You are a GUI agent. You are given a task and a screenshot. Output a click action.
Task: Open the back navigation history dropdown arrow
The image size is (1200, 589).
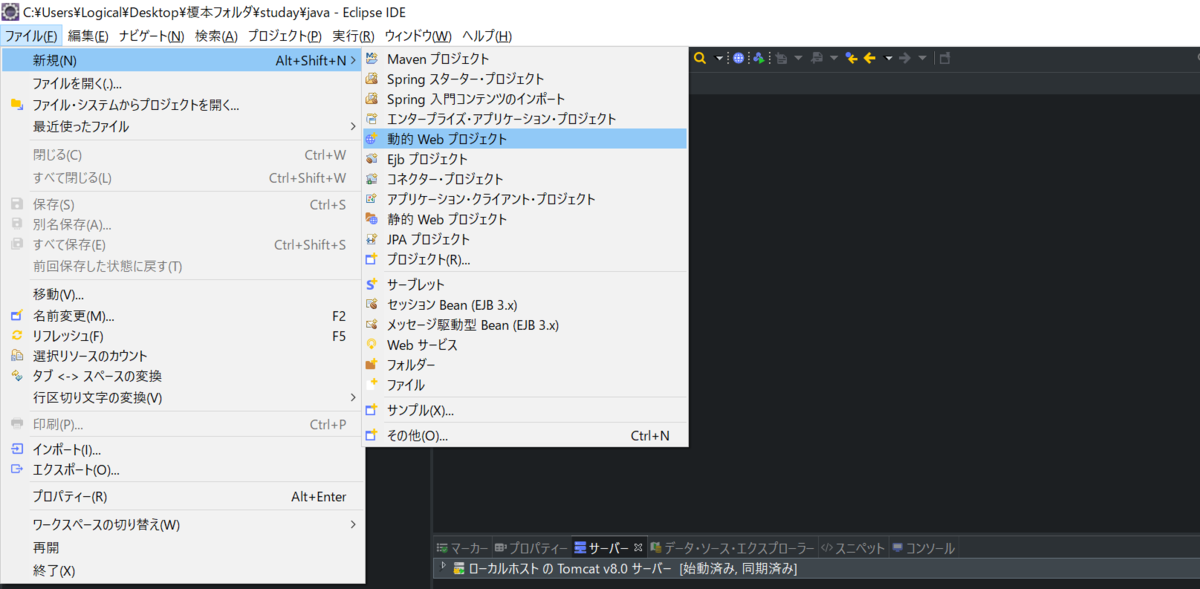coord(888,58)
